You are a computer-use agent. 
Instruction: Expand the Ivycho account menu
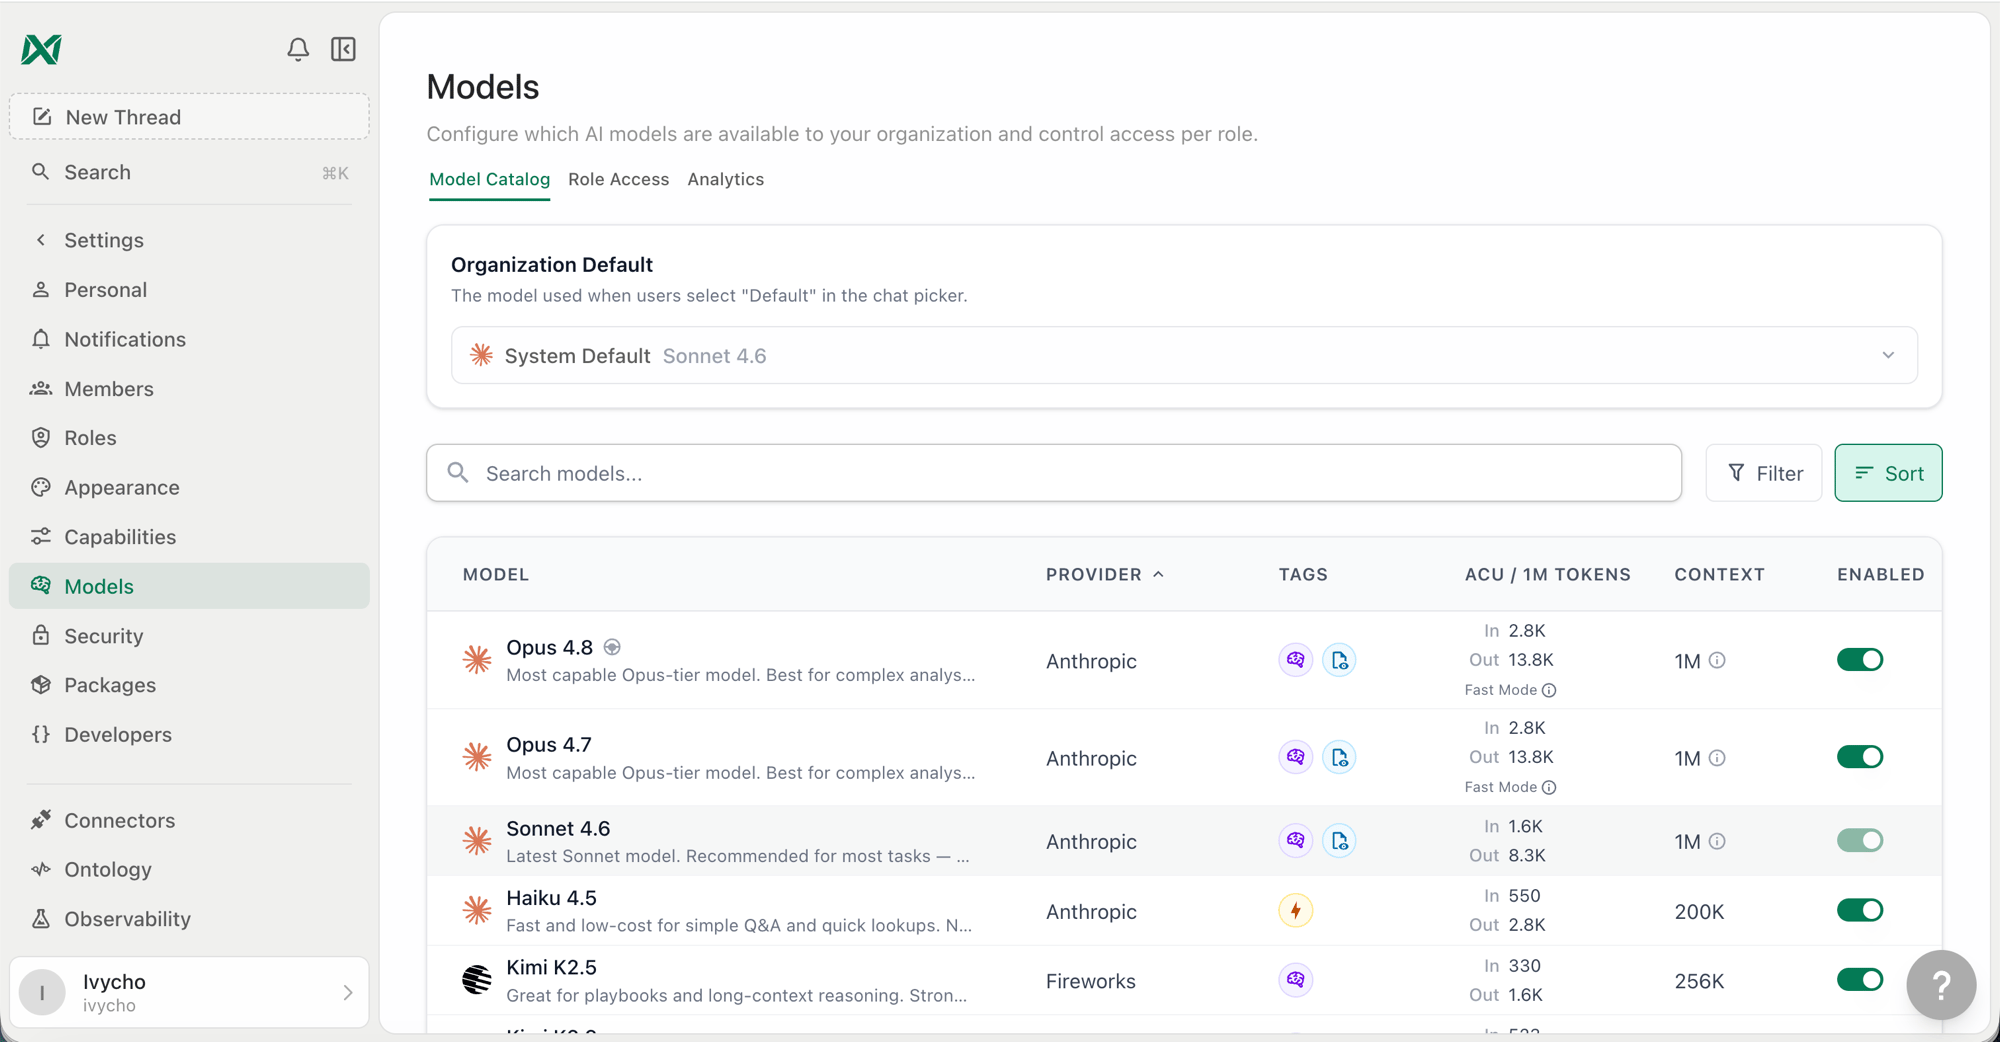point(189,992)
